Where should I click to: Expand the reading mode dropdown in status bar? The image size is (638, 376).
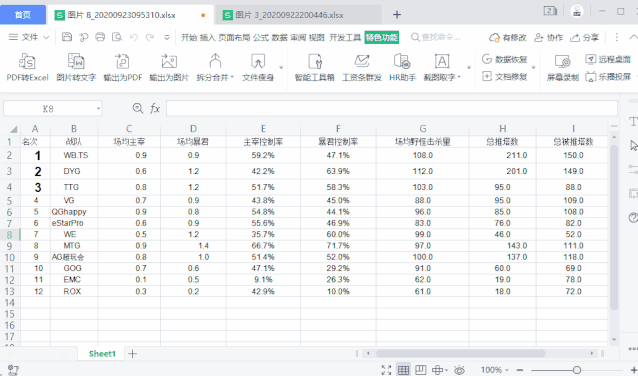click(446, 370)
